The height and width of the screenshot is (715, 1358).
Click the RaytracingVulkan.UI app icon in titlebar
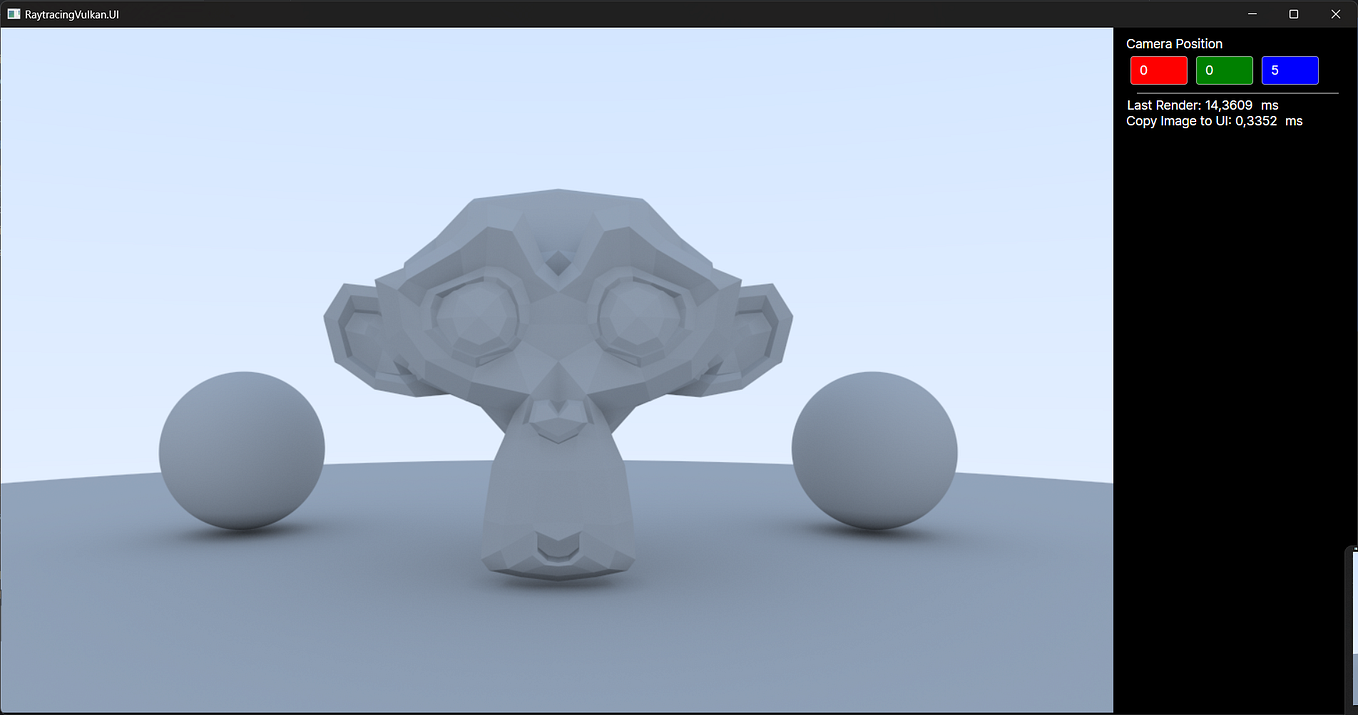pyautogui.click(x=14, y=13)
